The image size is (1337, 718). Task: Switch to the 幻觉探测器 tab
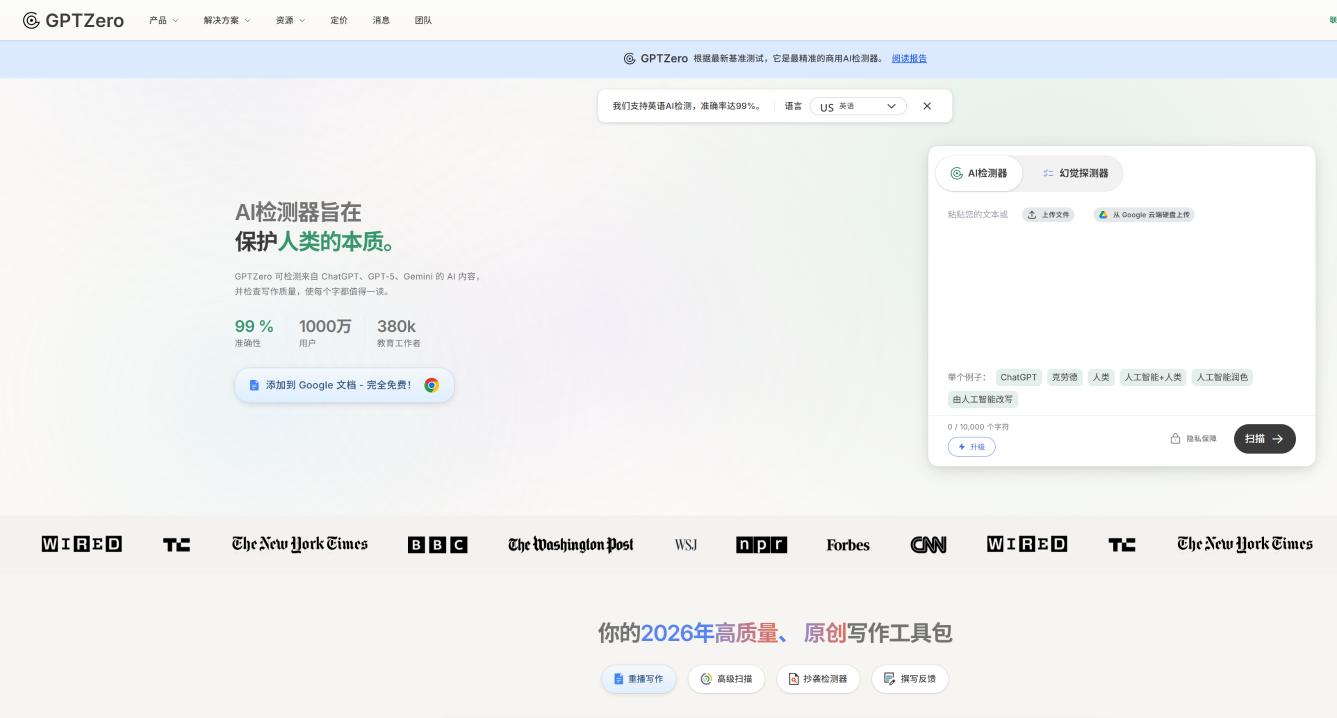(x=1075, y=173)
